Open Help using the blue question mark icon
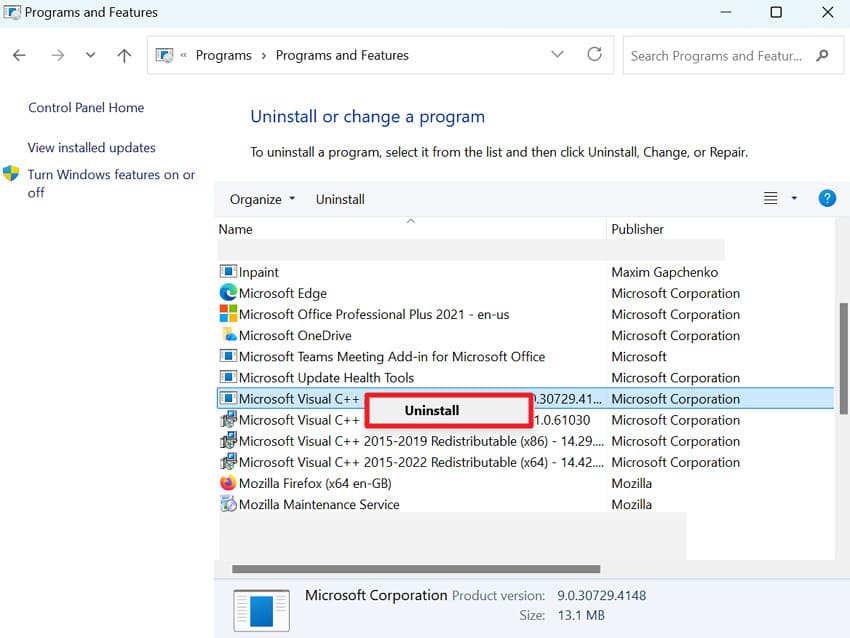Screen dimensions: 850x638 tap(827, 198)
